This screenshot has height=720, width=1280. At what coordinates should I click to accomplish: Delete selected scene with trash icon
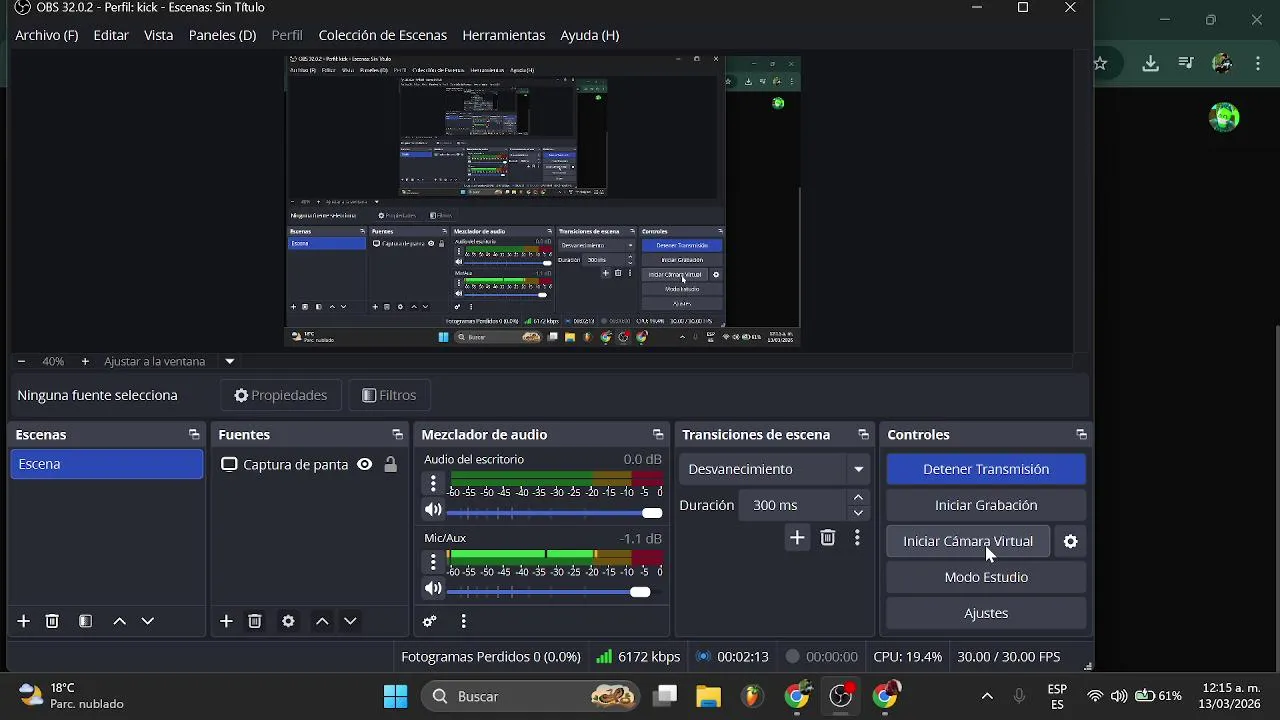pyautogui.click(x=53, y=621)
